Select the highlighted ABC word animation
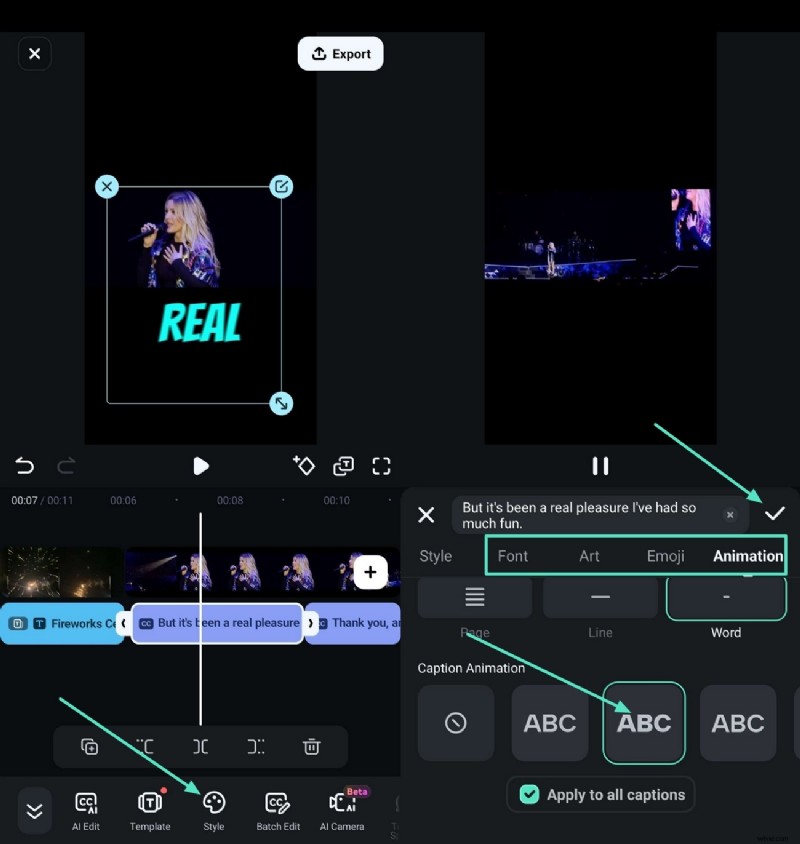800x844 pixels. click(x=644, y=723)
